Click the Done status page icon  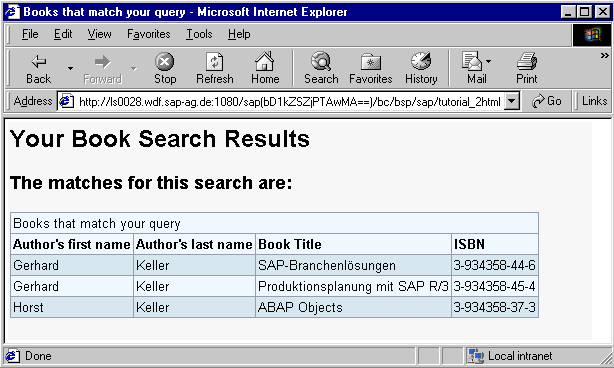[12, 356]
